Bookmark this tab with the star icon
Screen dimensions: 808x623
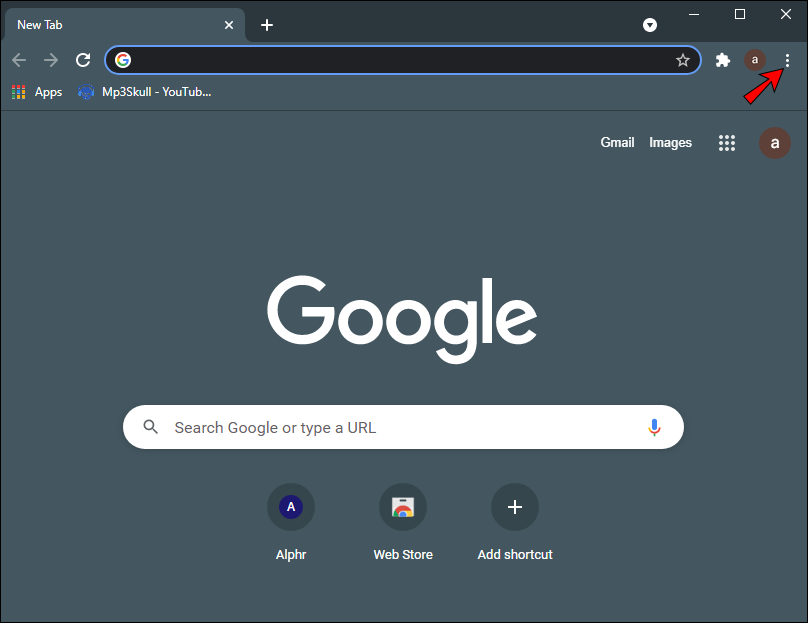[x=683, y=60]
